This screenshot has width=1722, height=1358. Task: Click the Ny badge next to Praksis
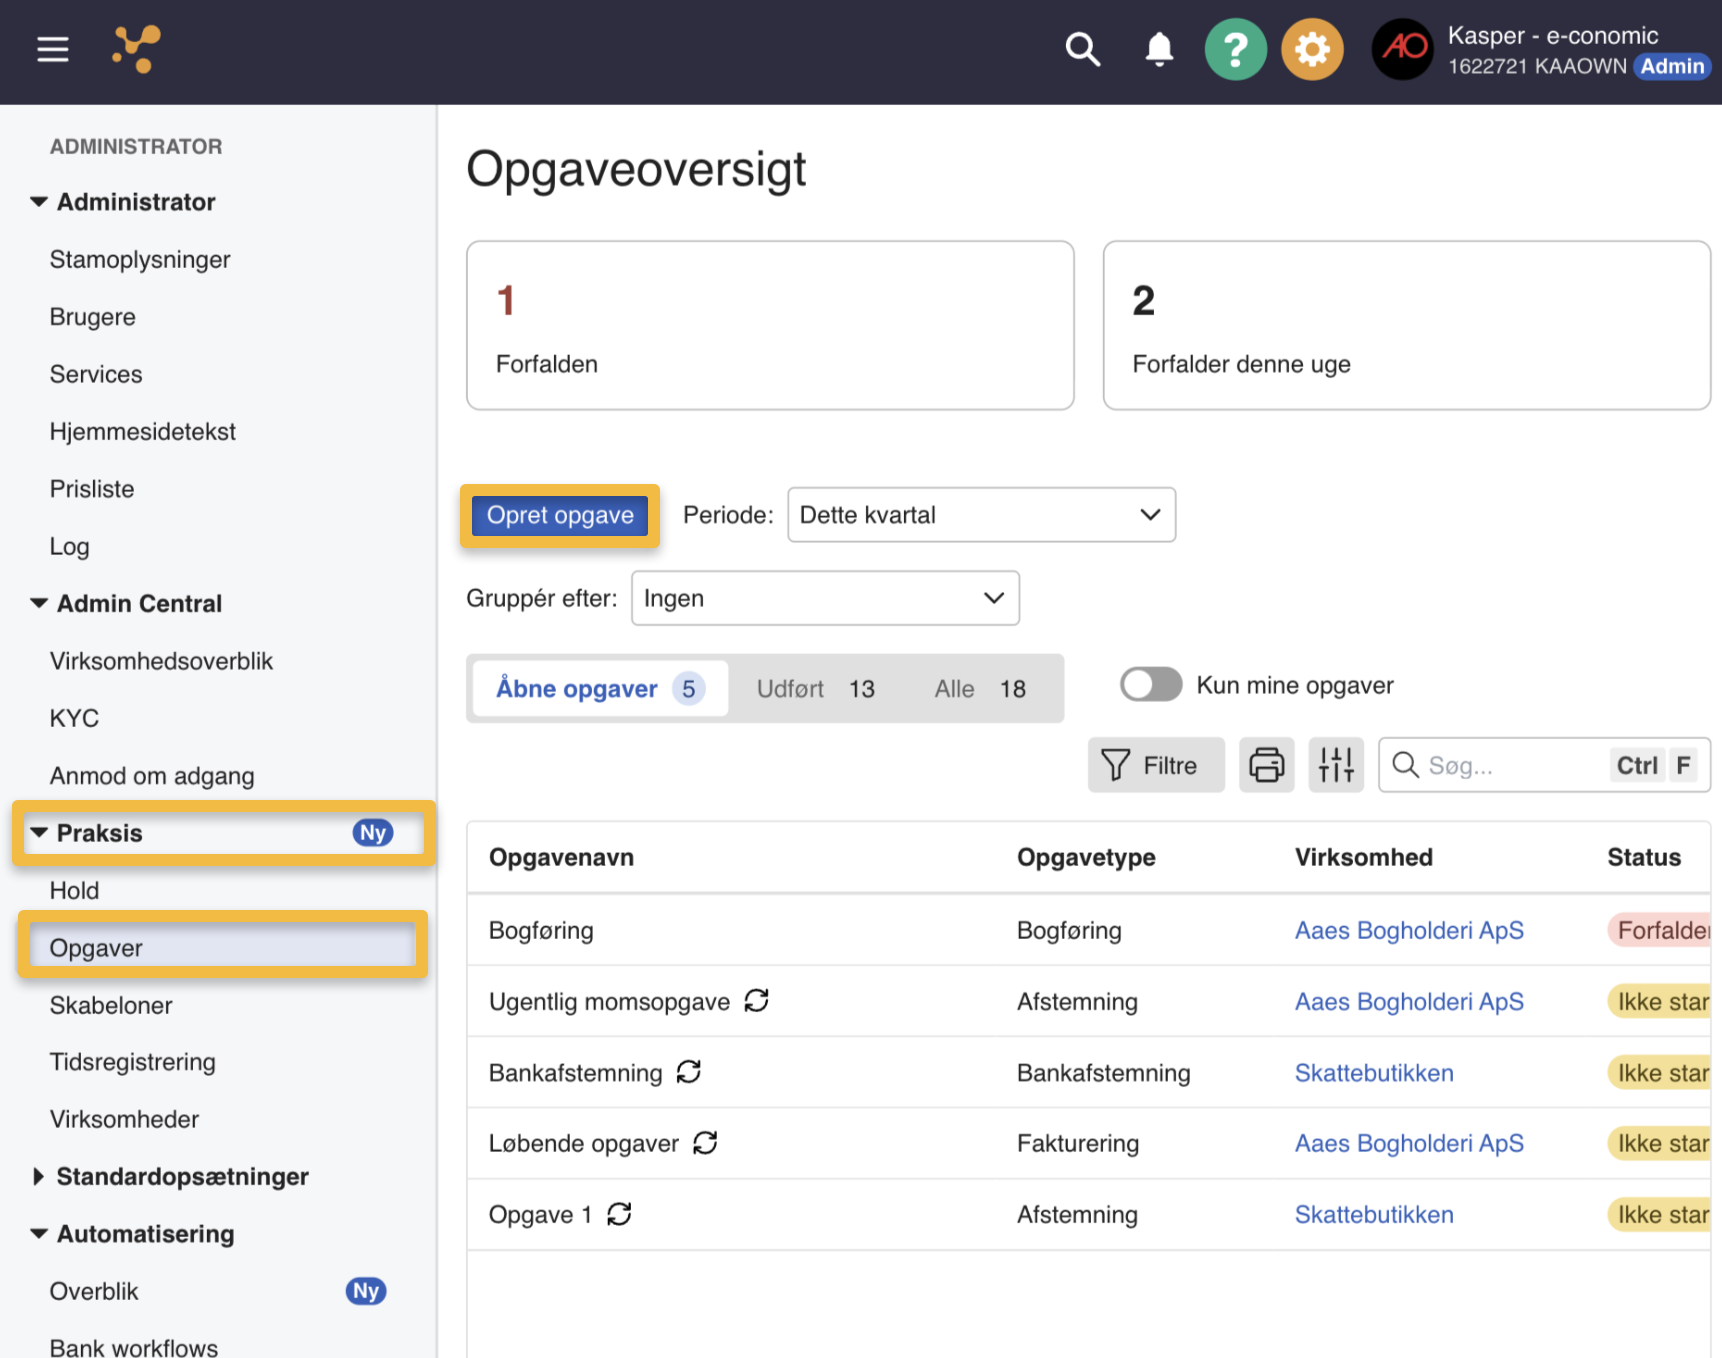373,833
